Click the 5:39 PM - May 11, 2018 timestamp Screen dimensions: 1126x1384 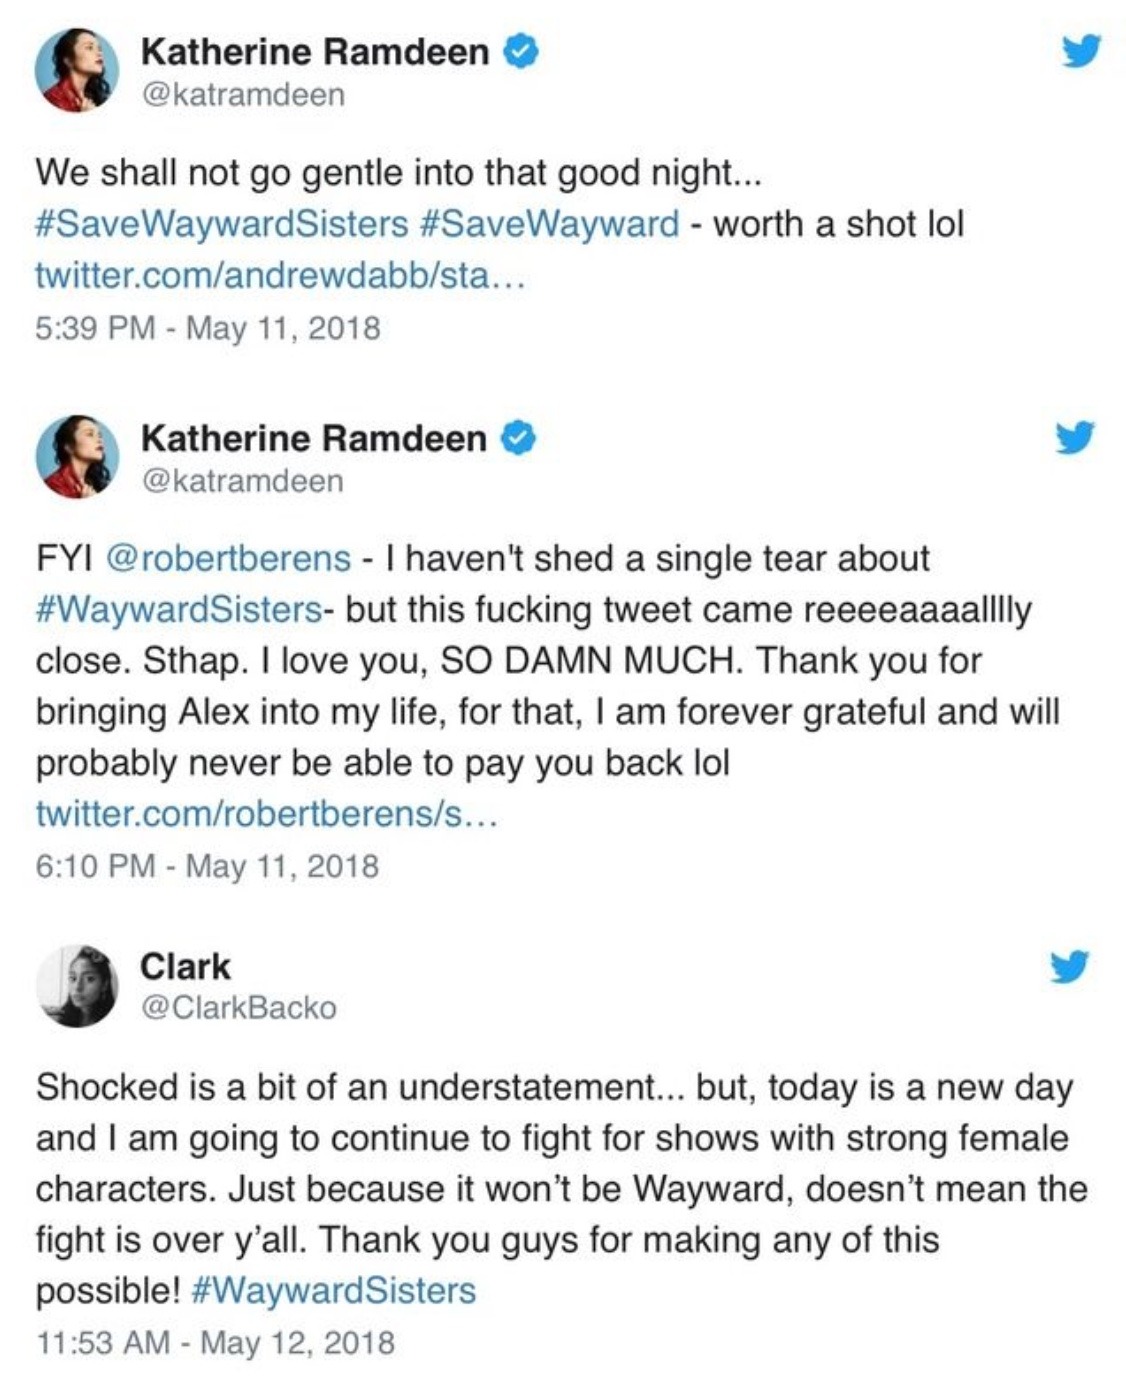click(207, 327)
